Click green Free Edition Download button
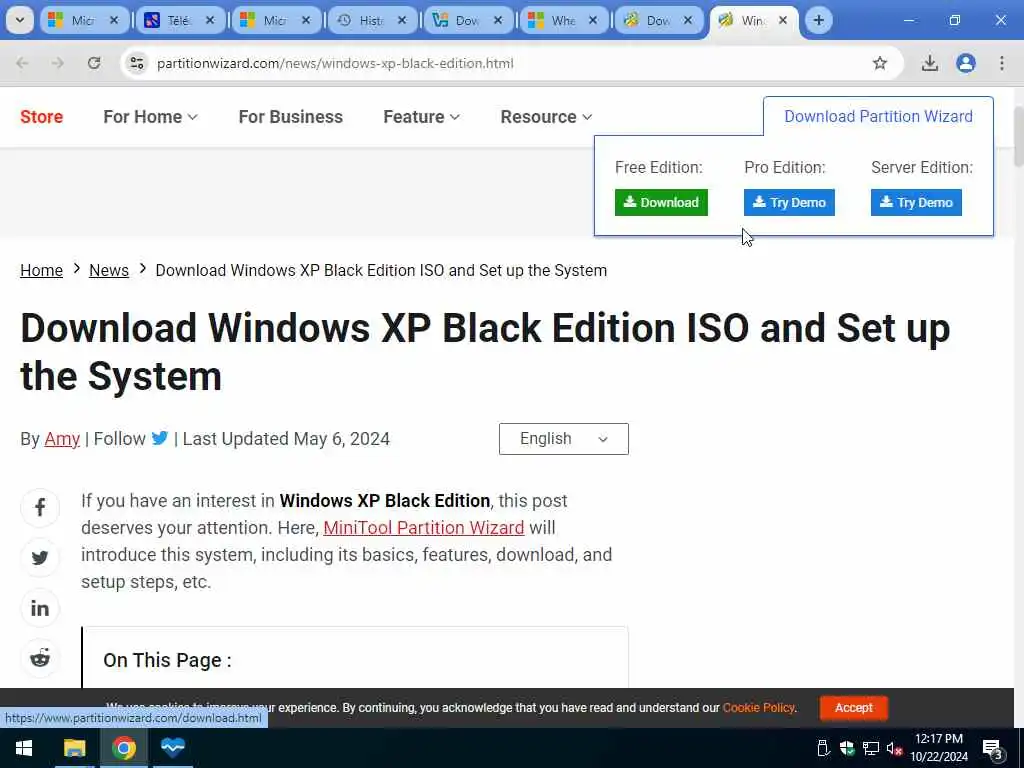 [x=661, y=202]
